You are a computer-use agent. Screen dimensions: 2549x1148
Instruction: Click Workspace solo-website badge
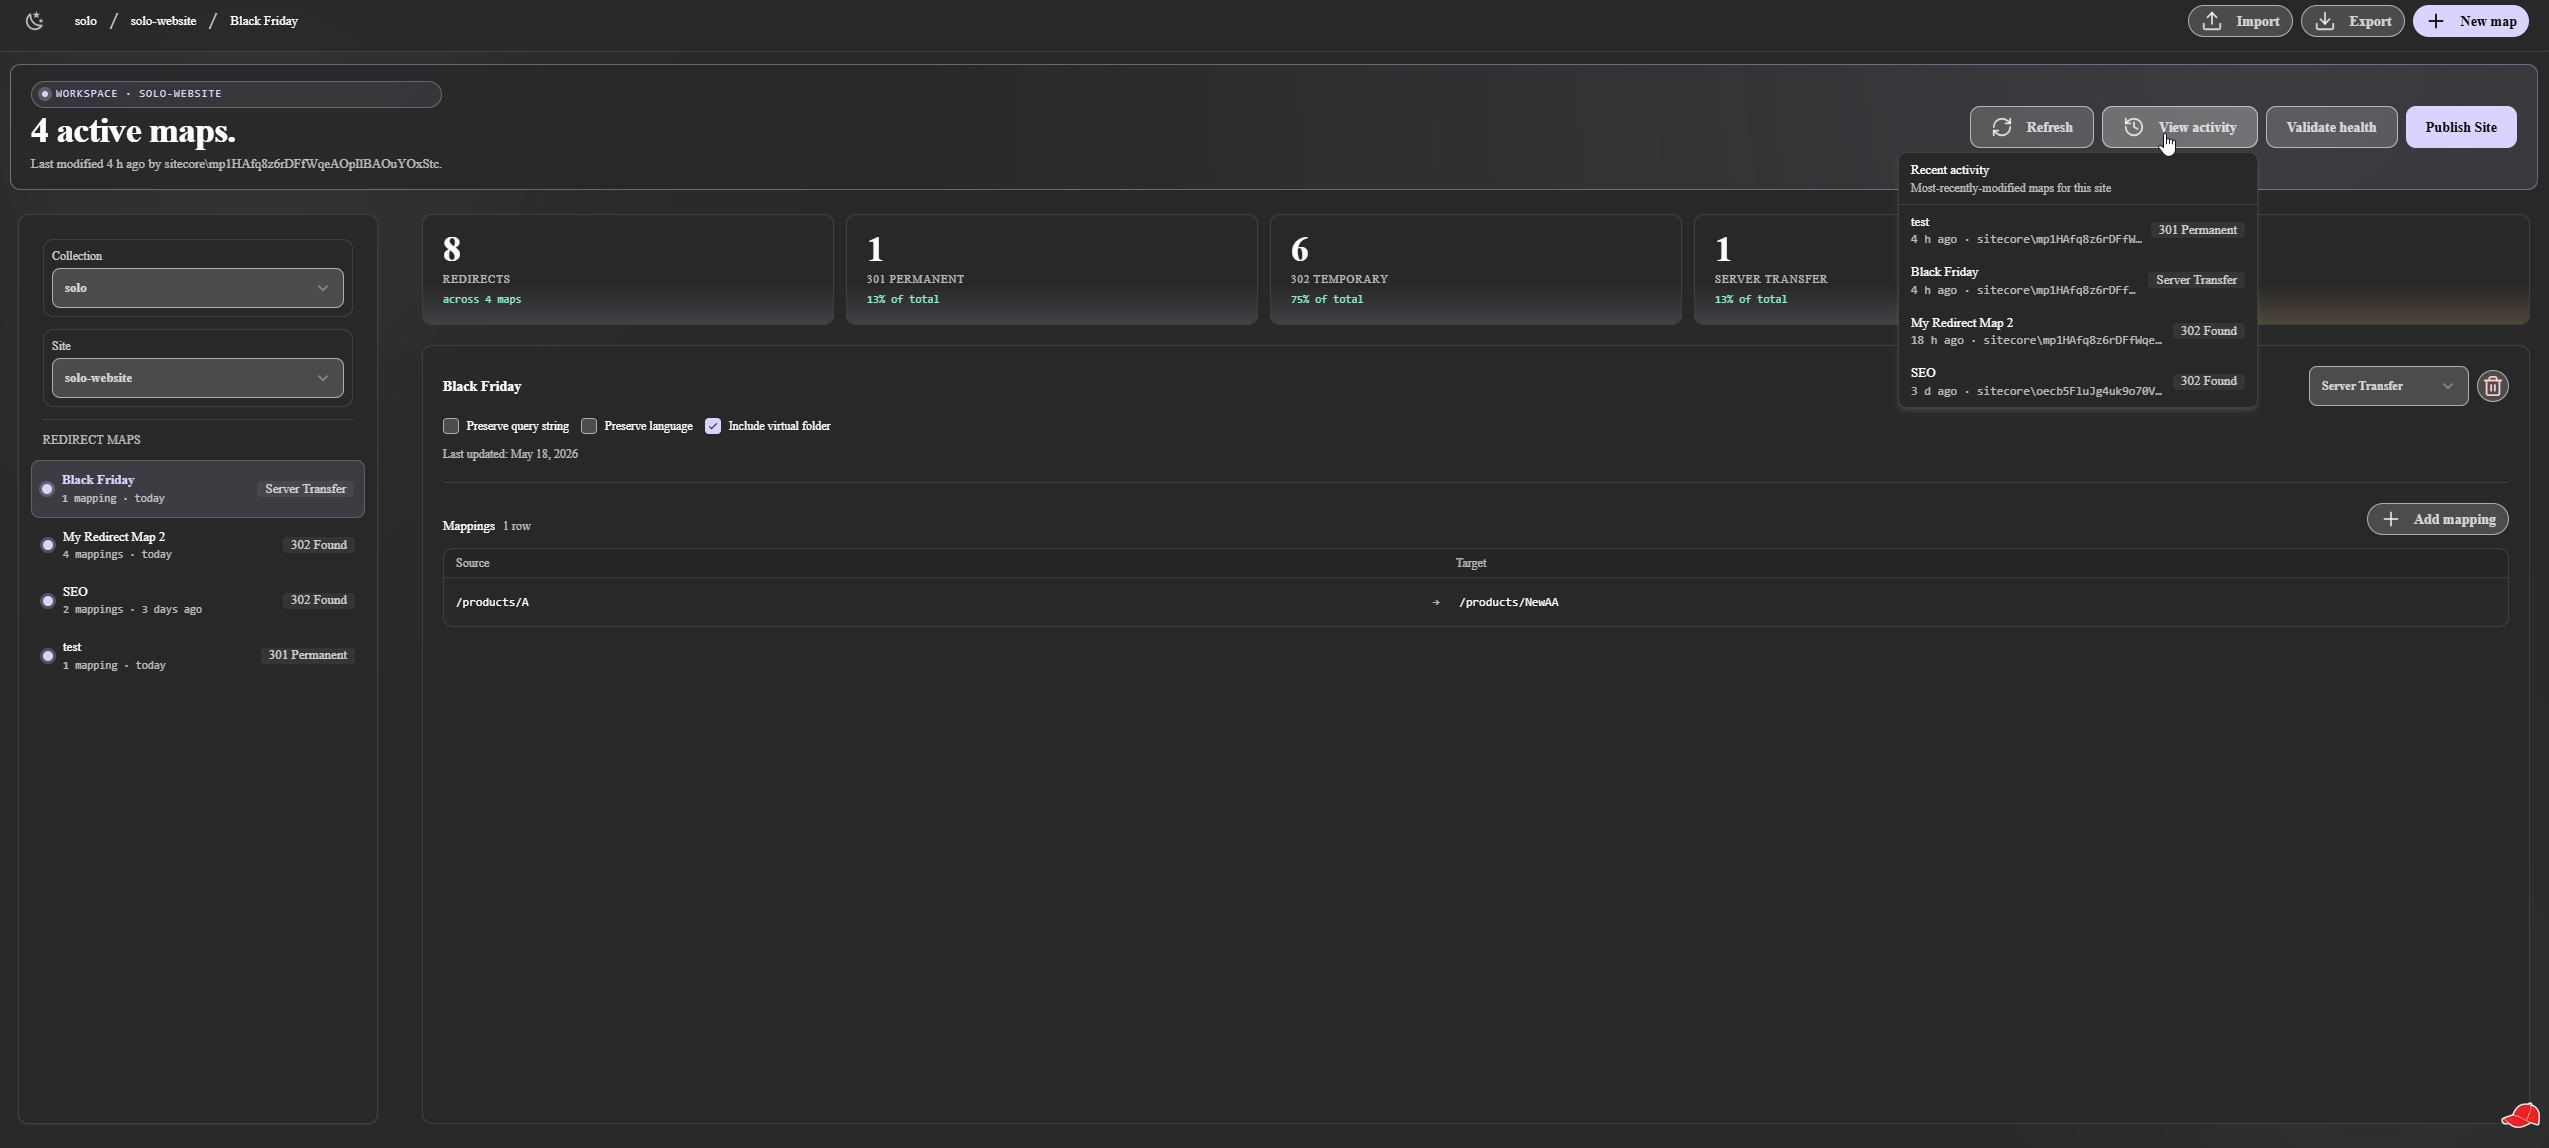[x=236, y=94]
